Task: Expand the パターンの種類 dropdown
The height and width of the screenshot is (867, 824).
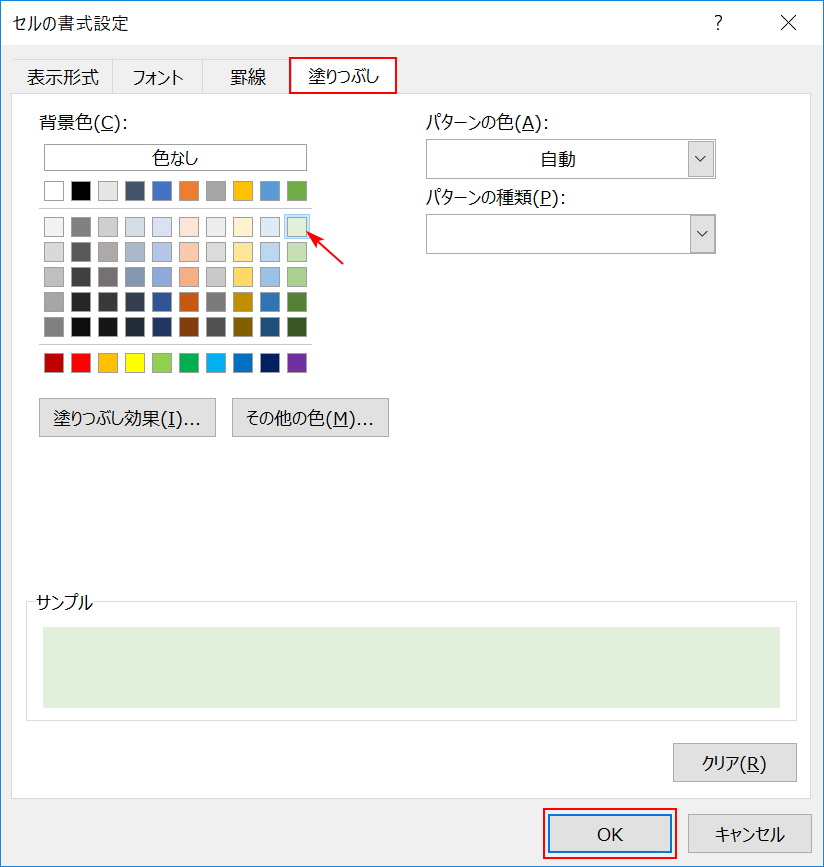Action: 703,234
